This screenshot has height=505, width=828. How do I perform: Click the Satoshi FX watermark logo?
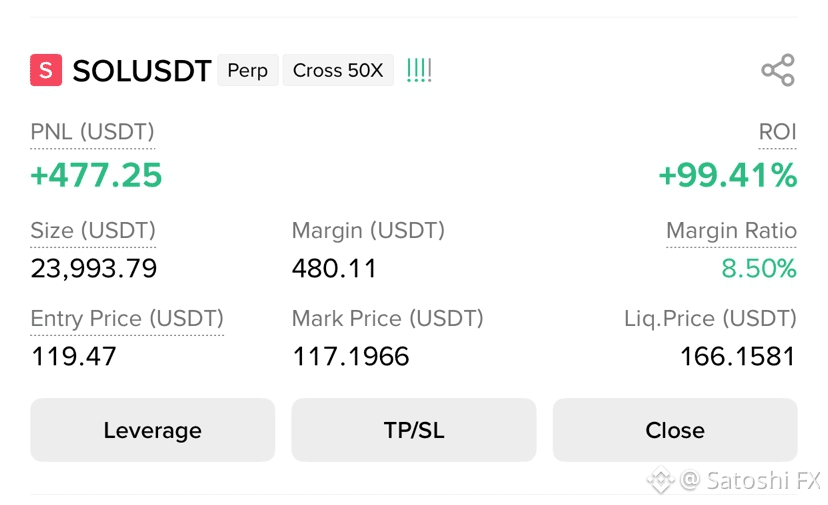660,480
